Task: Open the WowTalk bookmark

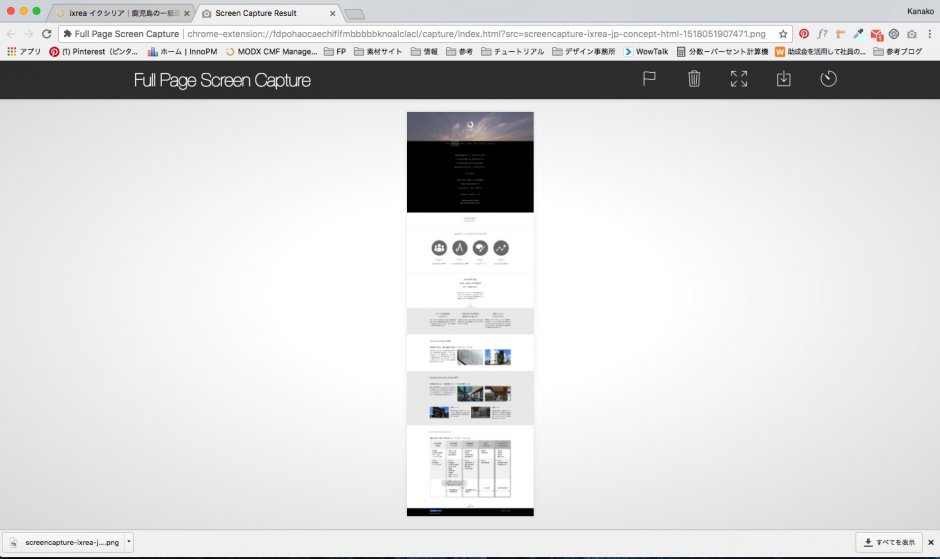Action: click(x=646, y=51)
